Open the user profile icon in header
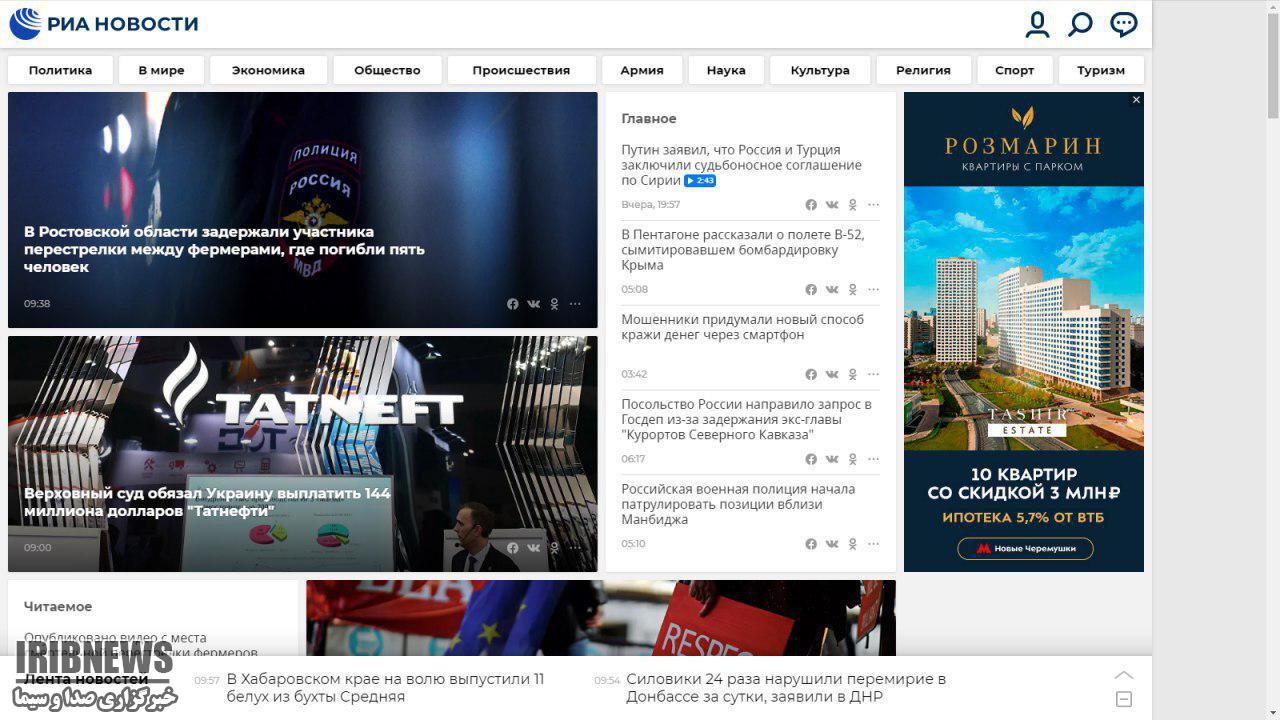This screenshot has width=1280, height=720. 1037,24
